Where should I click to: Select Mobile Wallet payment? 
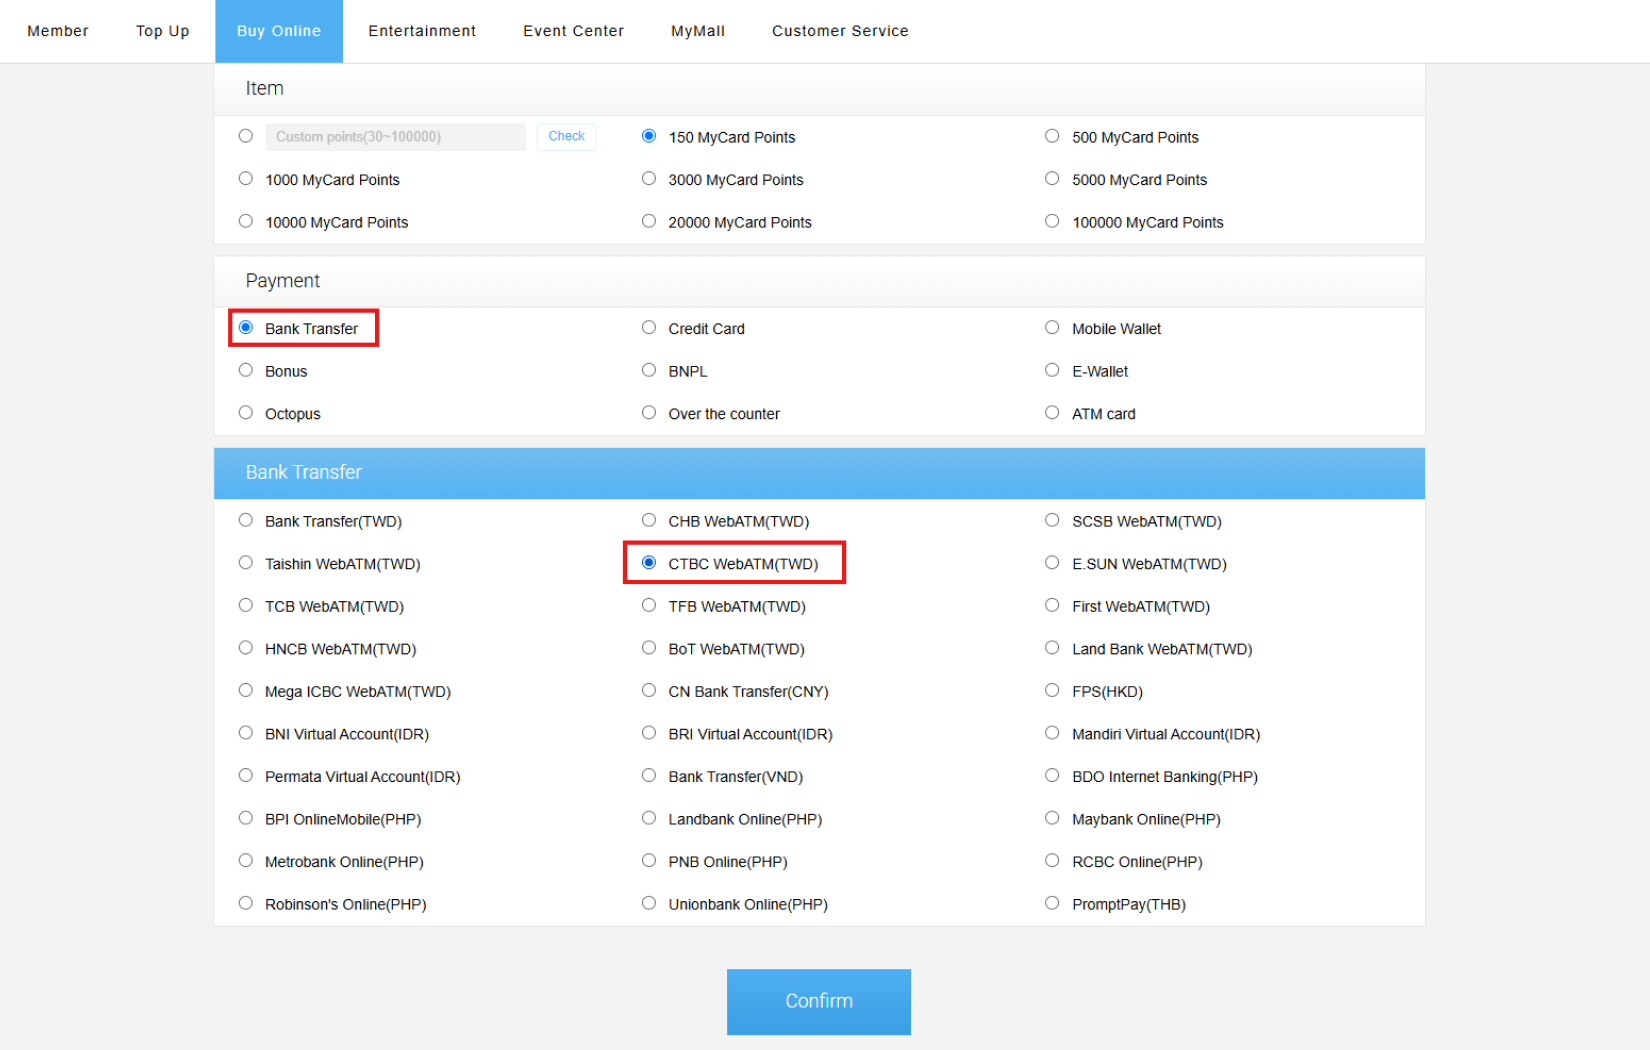pos(1052,328)
